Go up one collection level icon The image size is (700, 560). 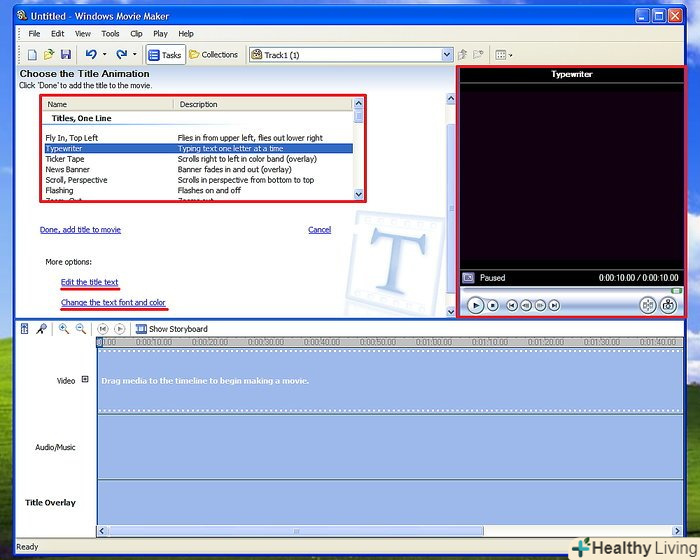(462, 55)
